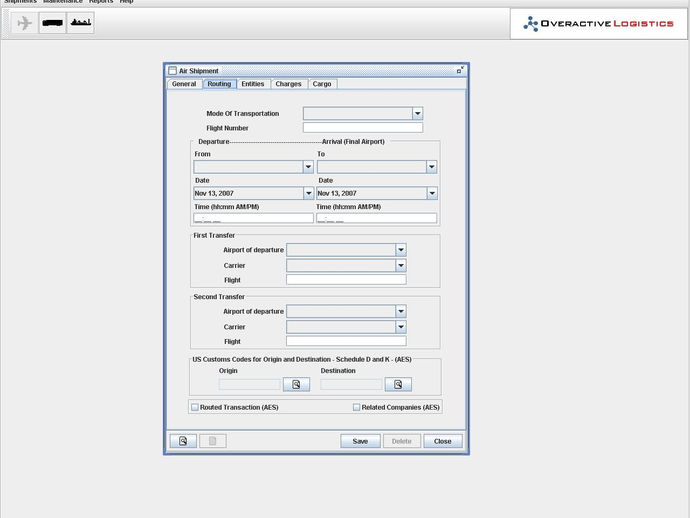This screenshot has height=518, width=690.
Task: Open First Transfer Airport of departure dropdown
Action: 400,250
